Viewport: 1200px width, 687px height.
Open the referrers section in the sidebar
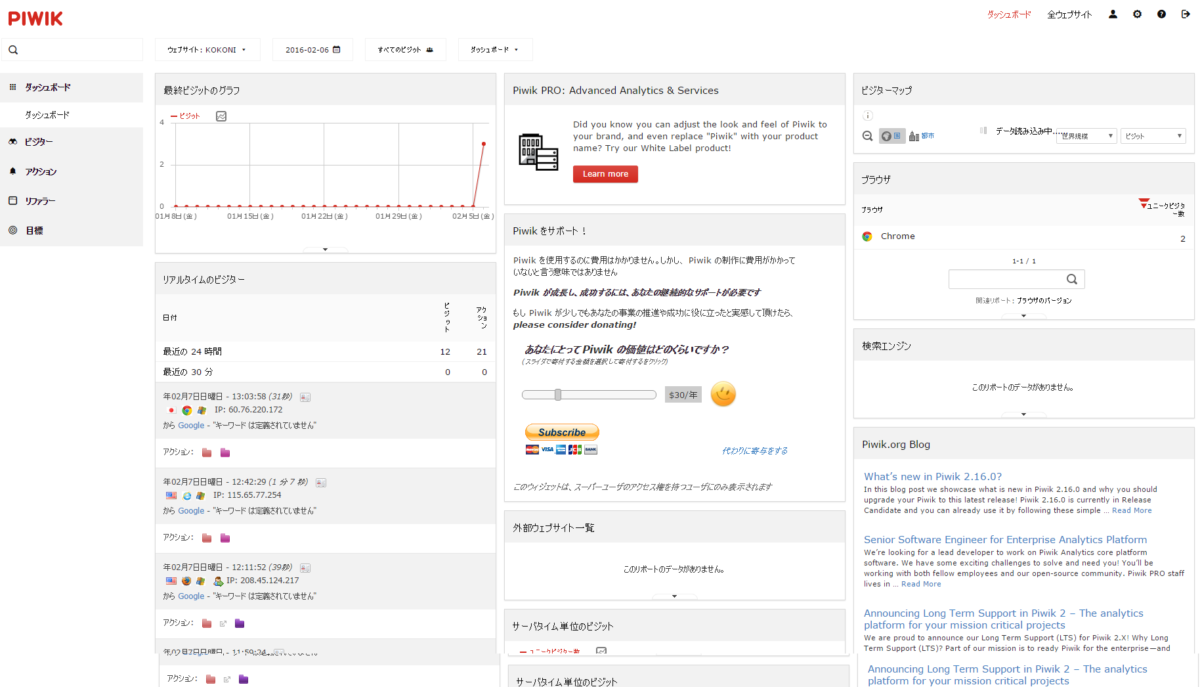(71, 201)
